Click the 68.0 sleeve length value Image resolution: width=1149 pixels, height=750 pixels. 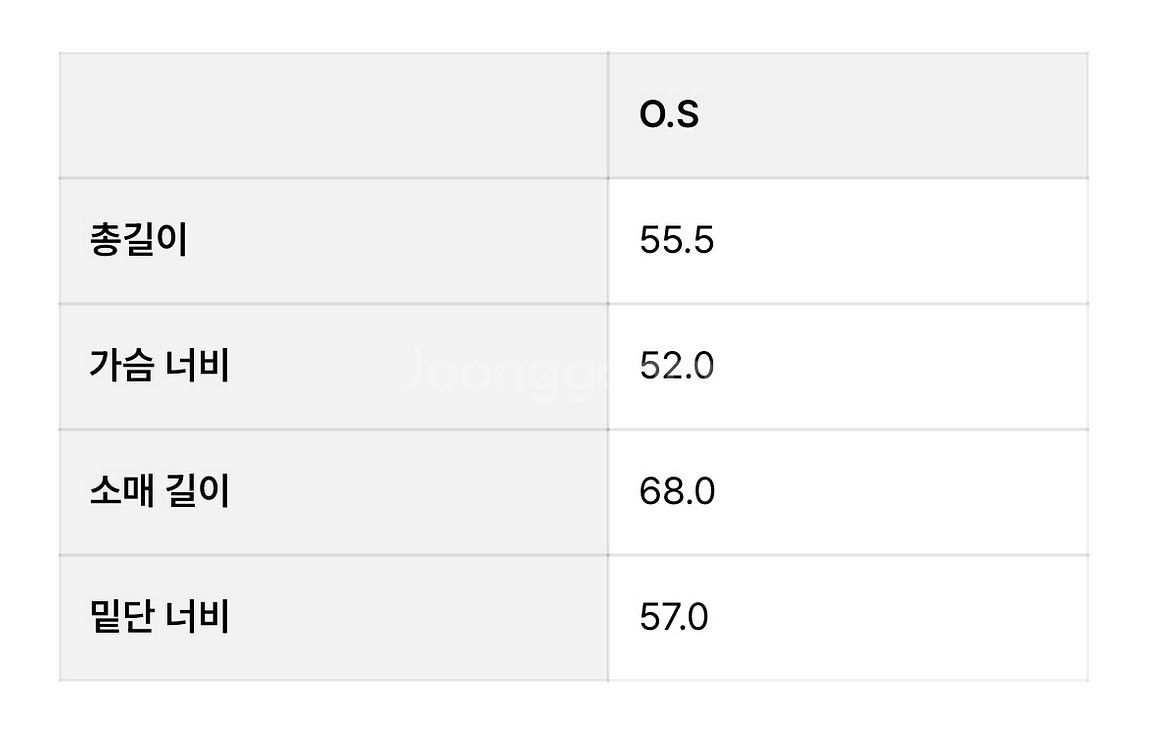click(676, 491)
